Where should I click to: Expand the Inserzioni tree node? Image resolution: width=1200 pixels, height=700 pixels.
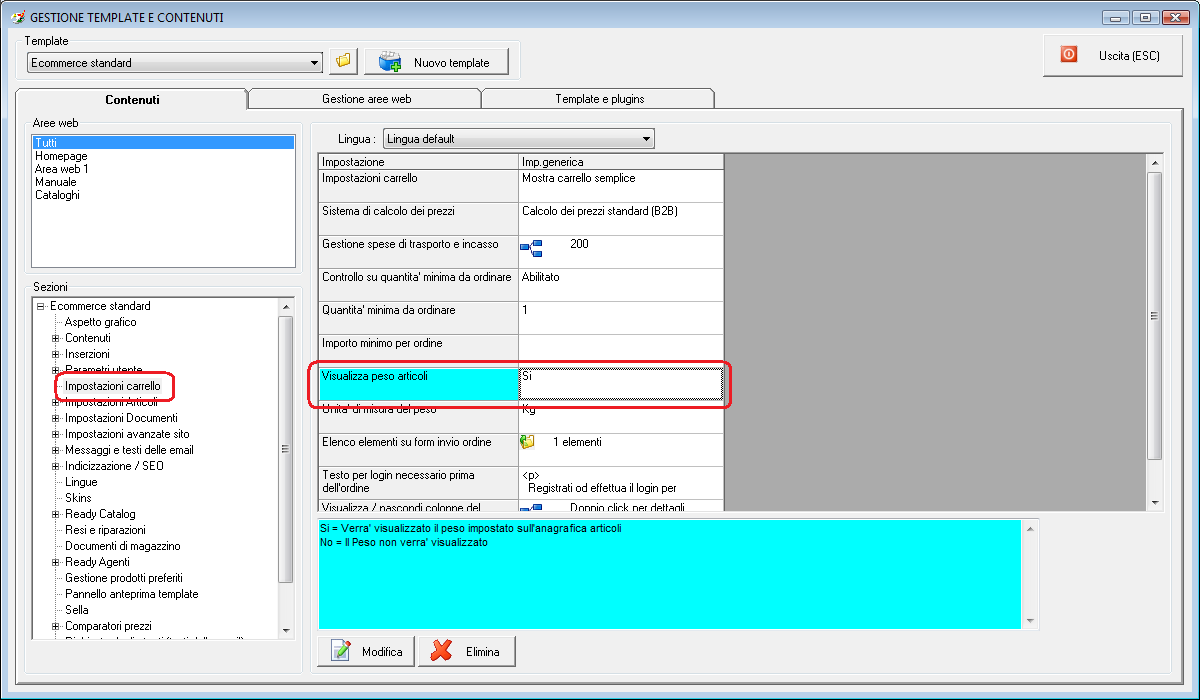click(56, 354)
